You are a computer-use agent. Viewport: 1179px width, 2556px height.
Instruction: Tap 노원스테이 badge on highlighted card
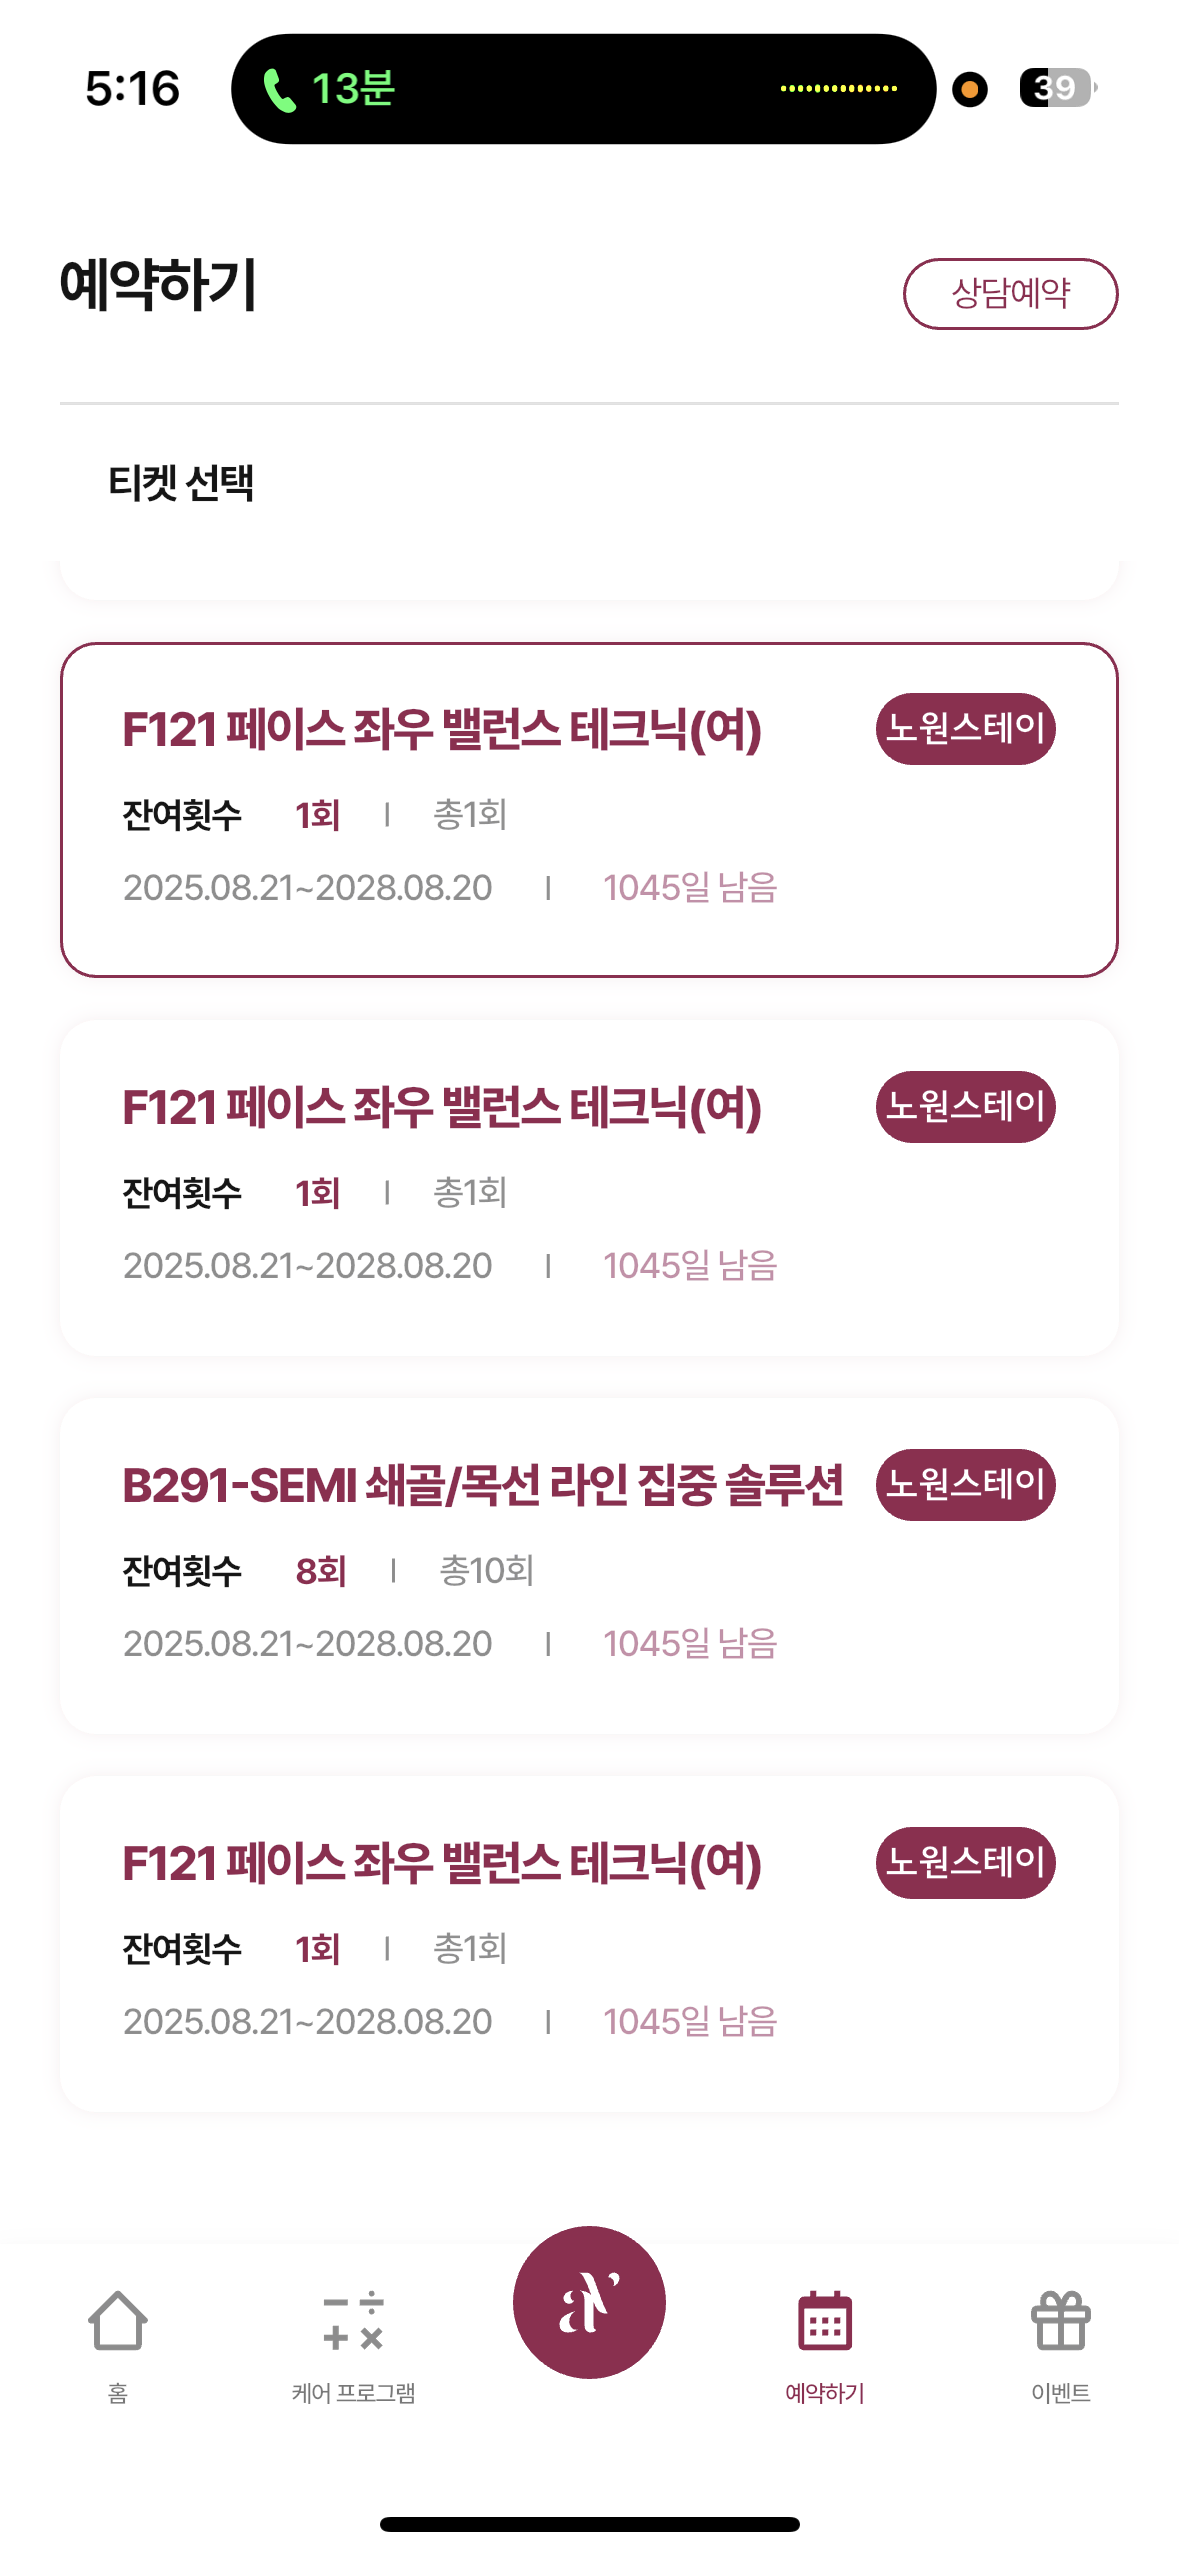coord(965,728)
